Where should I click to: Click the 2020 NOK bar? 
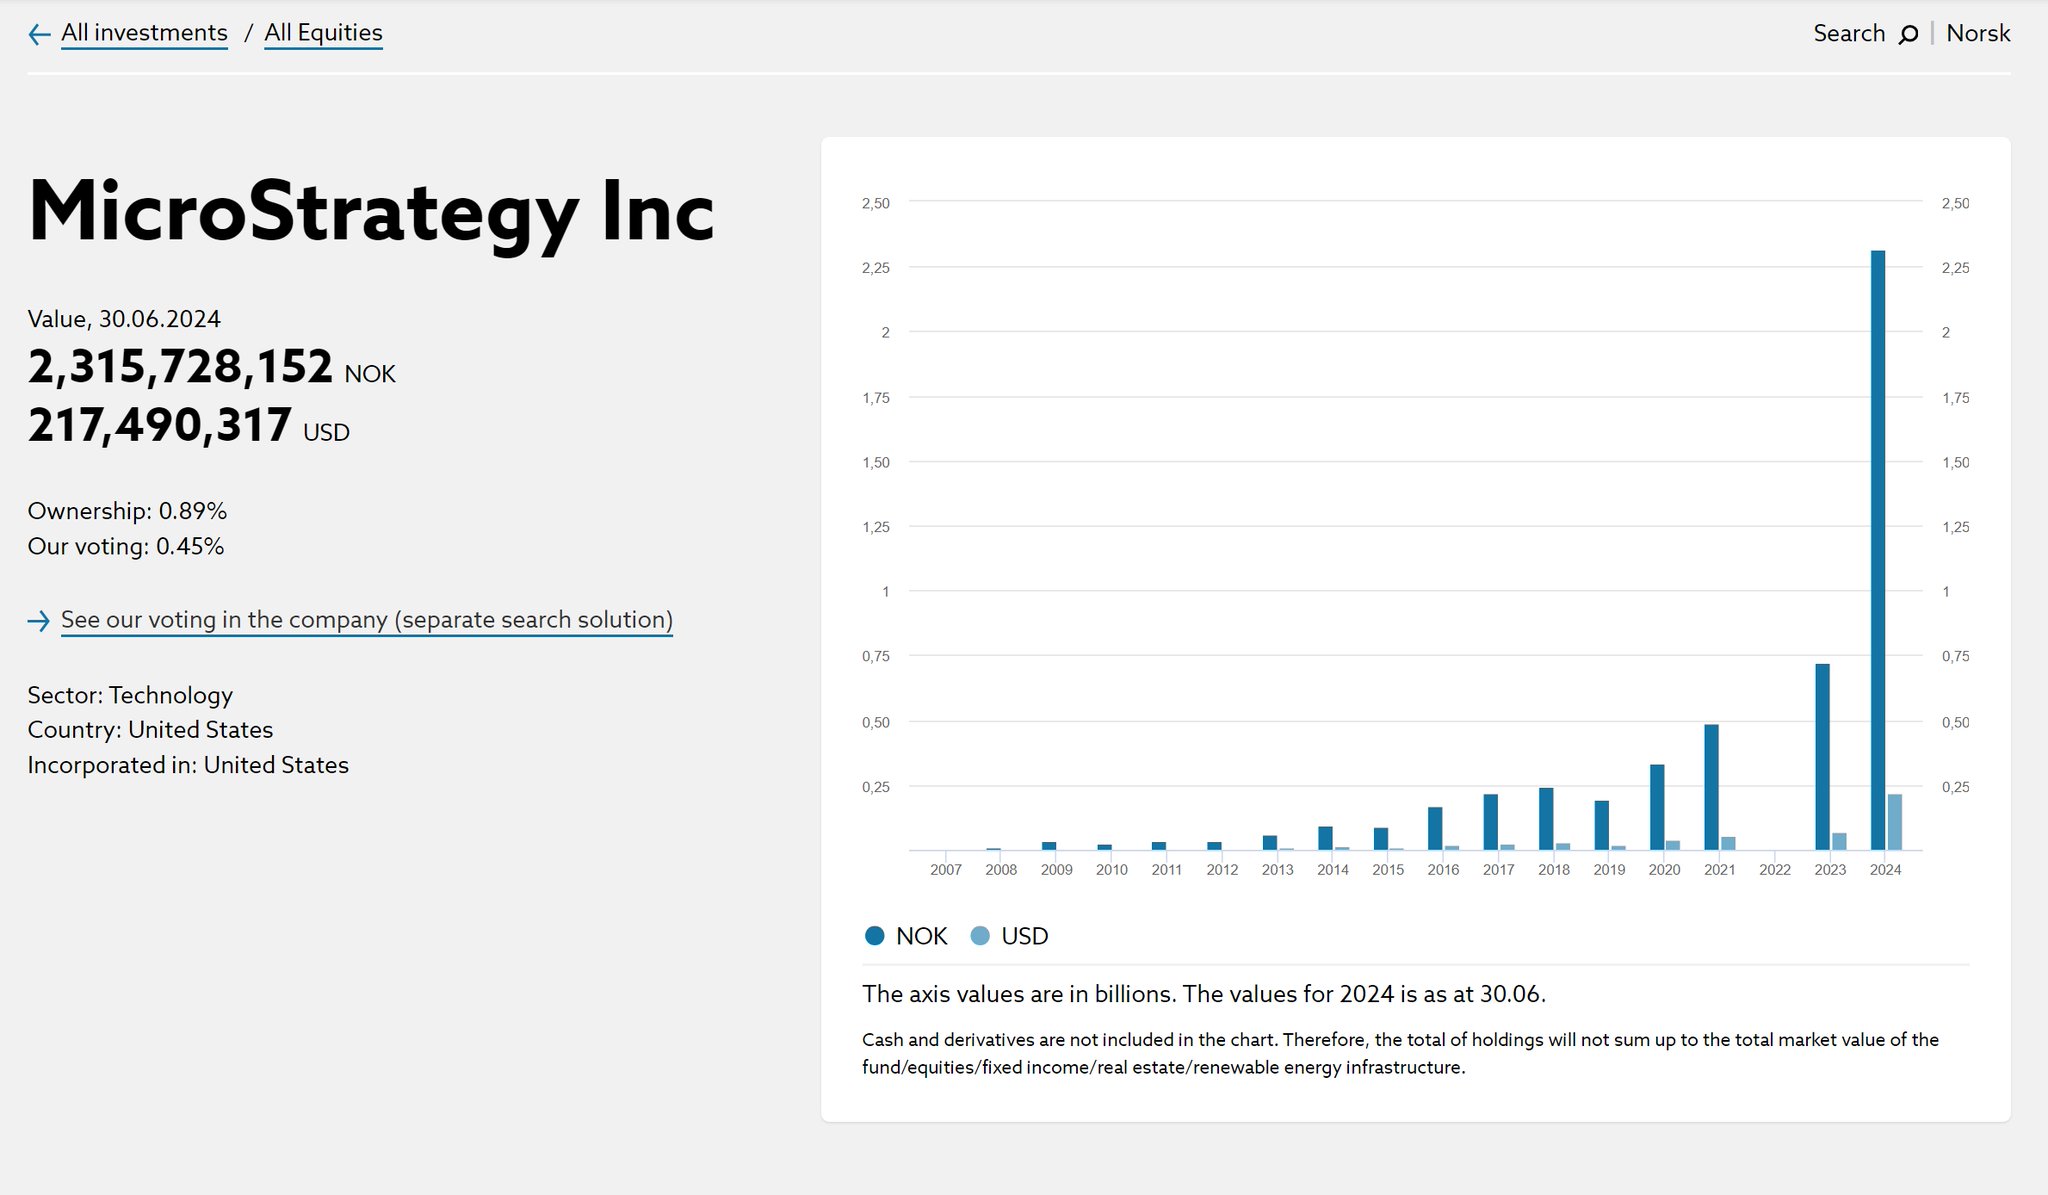[x=1656, y=807]
